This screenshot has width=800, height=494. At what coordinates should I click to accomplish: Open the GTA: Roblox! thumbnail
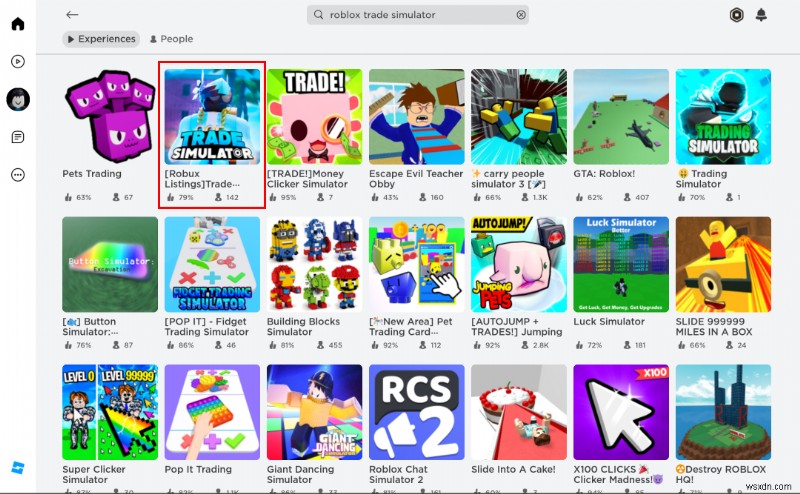coord(621,117)
